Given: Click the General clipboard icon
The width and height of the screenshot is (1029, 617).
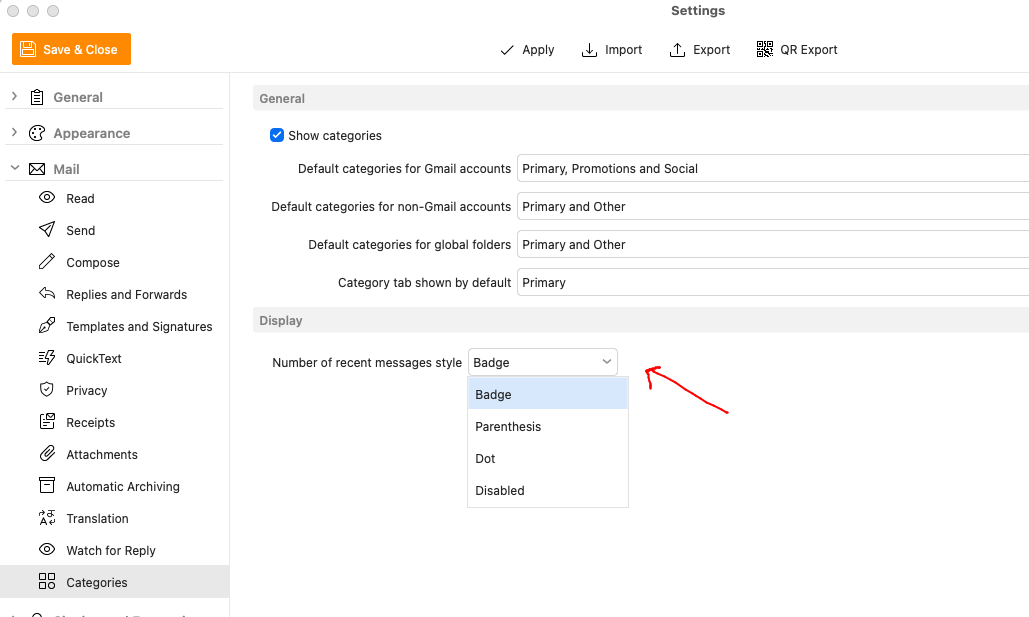Looking at the screenshot, I should (x=37, y=97).
